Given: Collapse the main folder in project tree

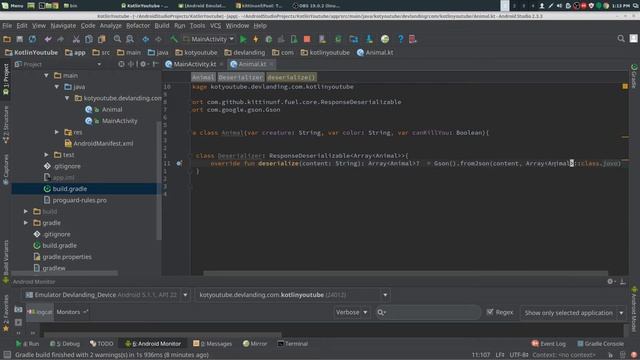Looking at the screenshot, I should click(x=47, y=76).
